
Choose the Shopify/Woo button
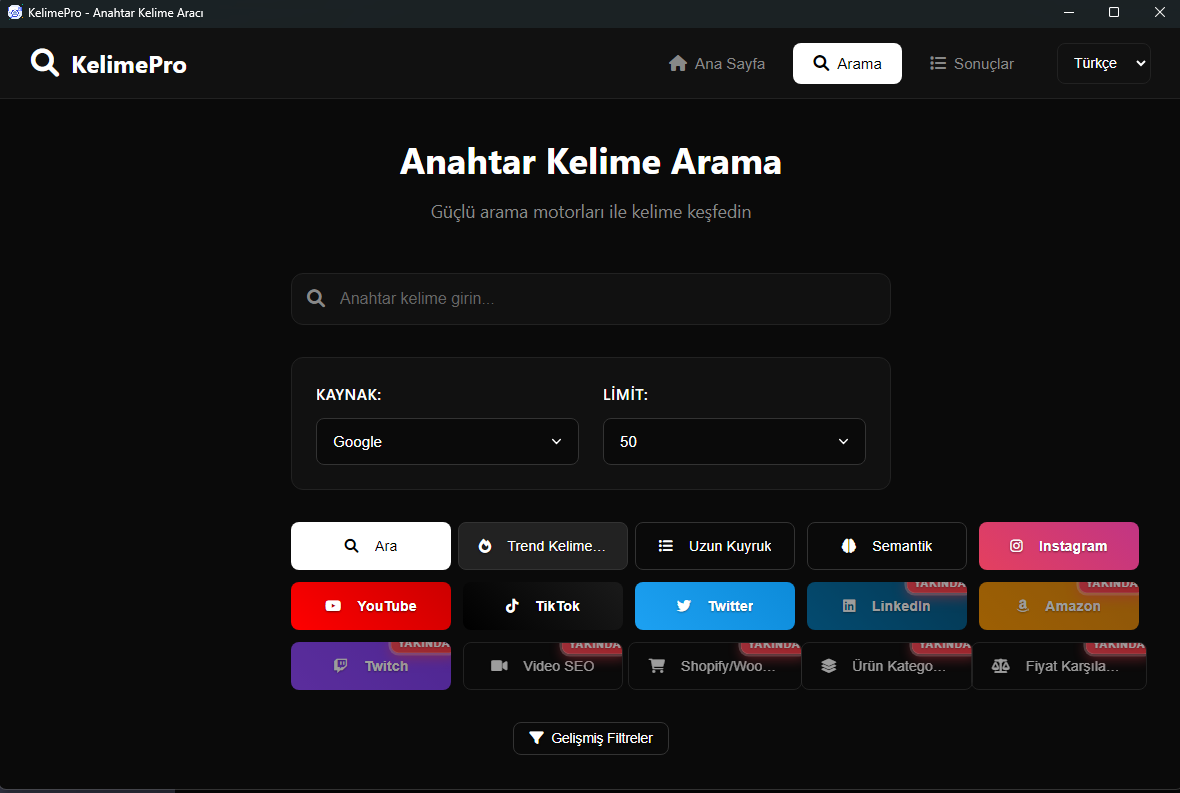coord(715,666)
